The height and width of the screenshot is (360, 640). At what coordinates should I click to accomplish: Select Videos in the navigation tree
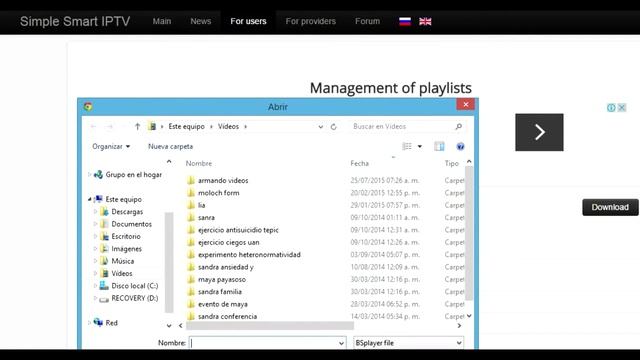point(122,273)
